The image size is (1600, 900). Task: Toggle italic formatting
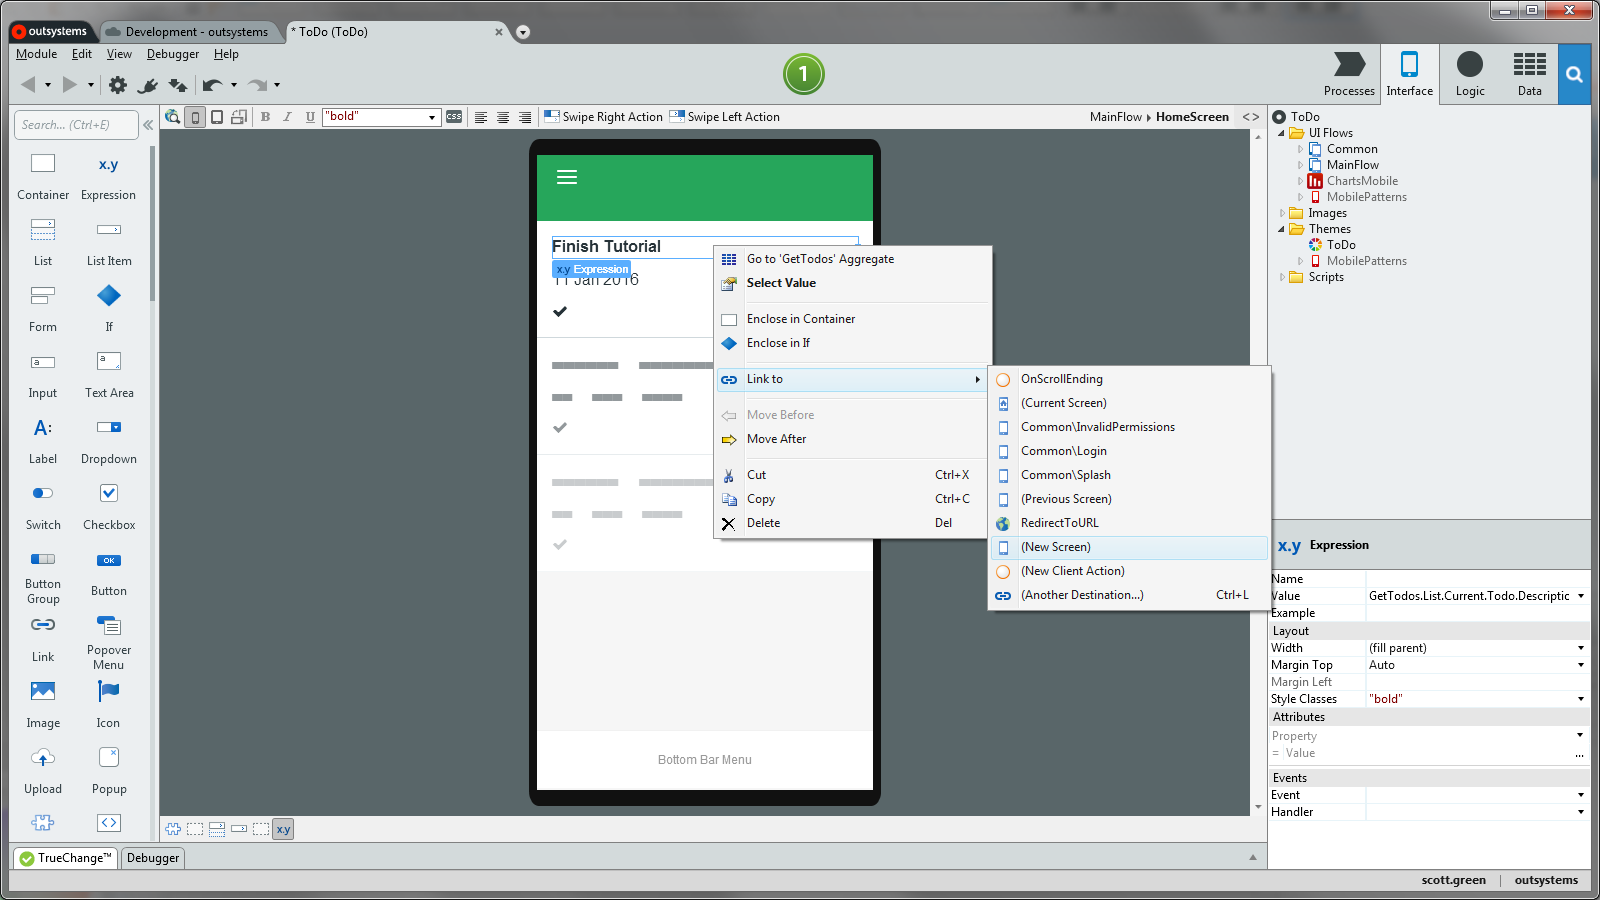point(287,117)
